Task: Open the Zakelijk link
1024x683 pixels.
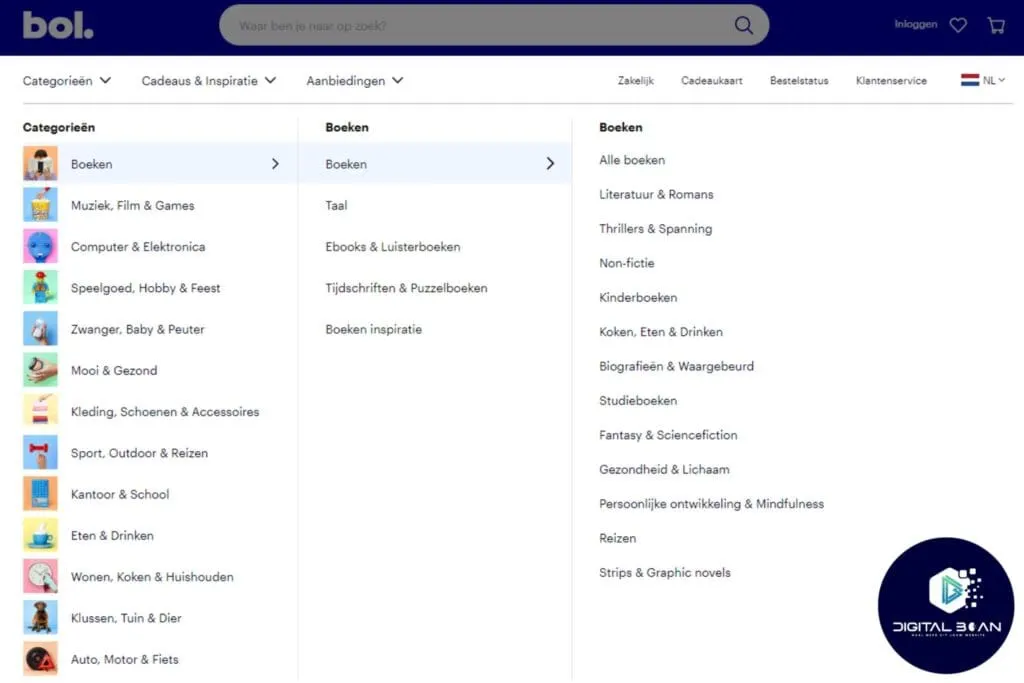Action: tap(635, 80)
